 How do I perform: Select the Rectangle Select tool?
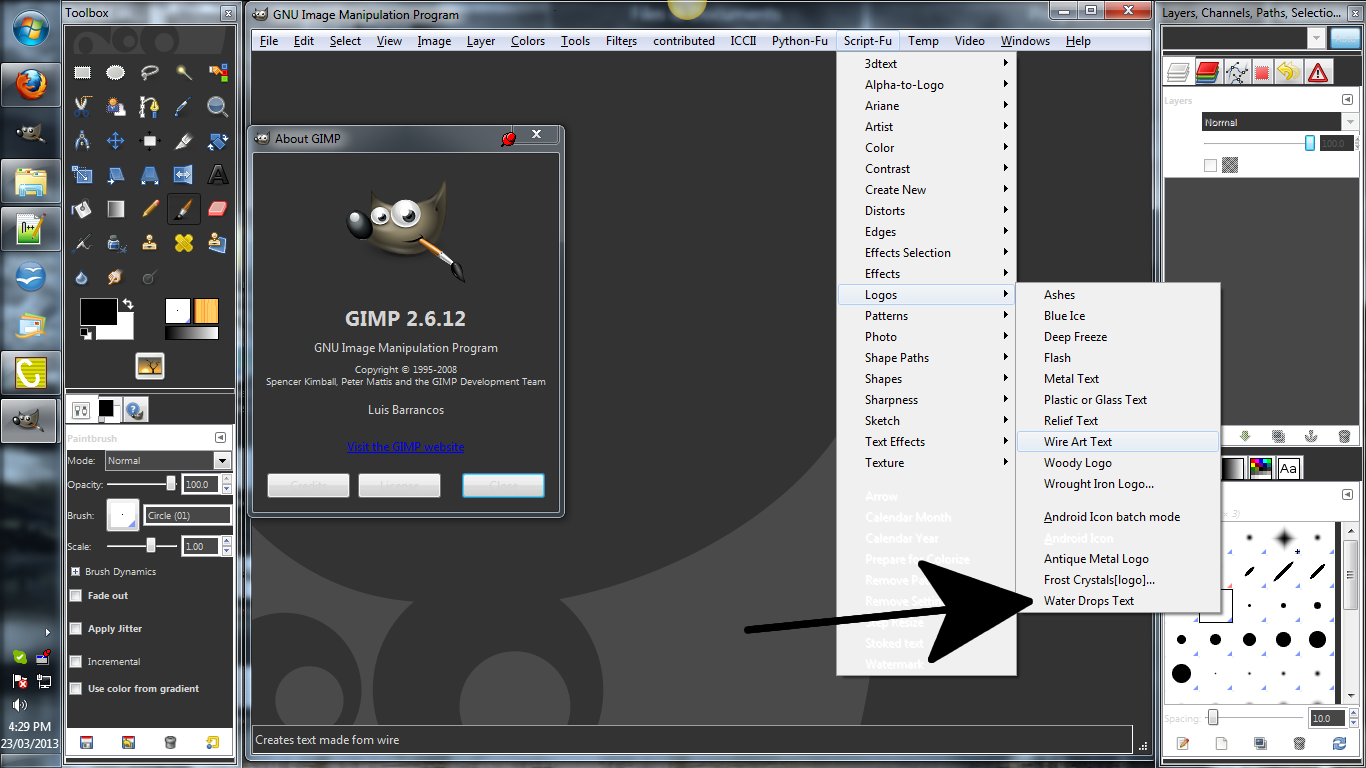click(82, 72)
